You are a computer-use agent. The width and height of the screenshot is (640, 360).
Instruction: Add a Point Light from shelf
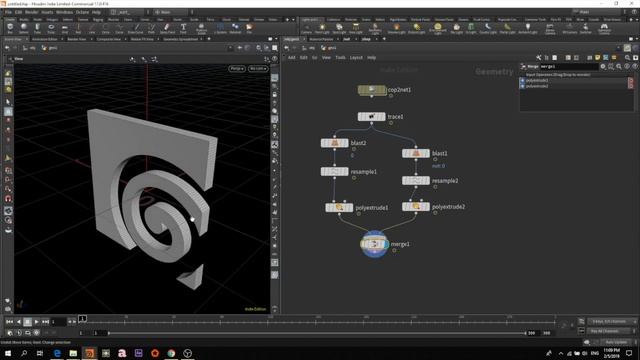(322, 29)
